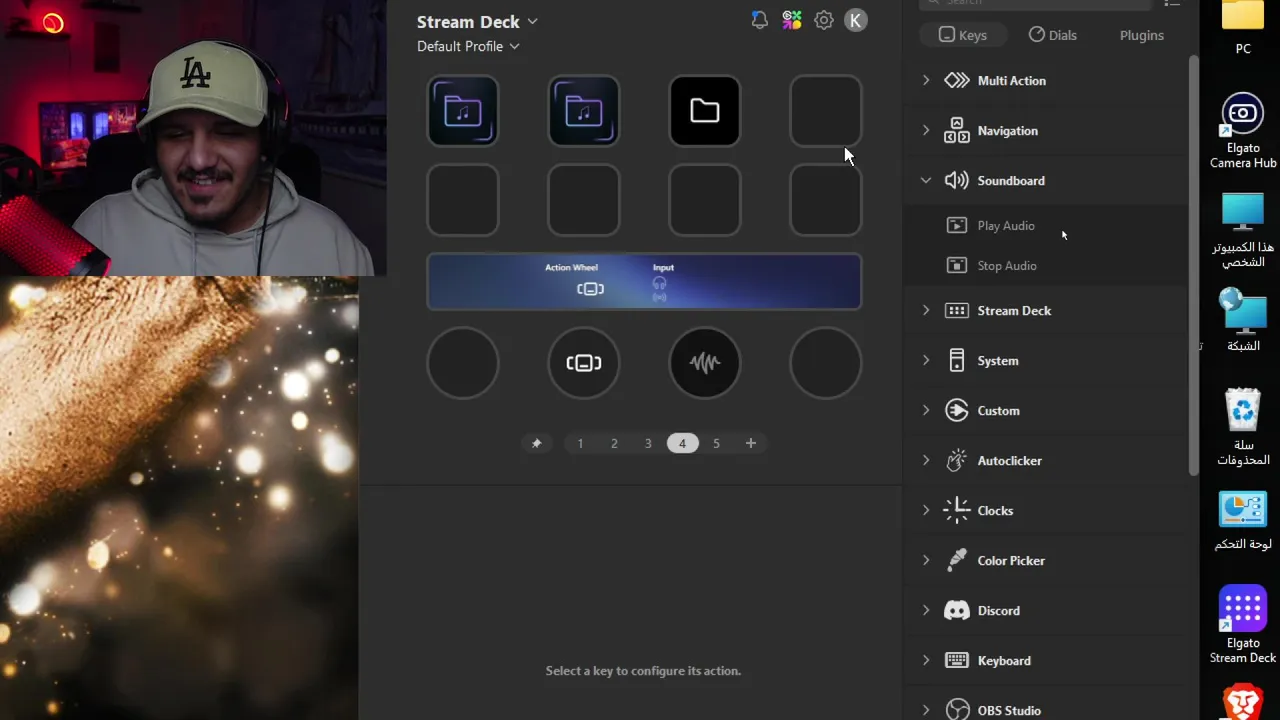The image size is (1280, 720).
Task: Expand the Autoclicker chevron
Action: pyautogui.click(x=926, y=461)
